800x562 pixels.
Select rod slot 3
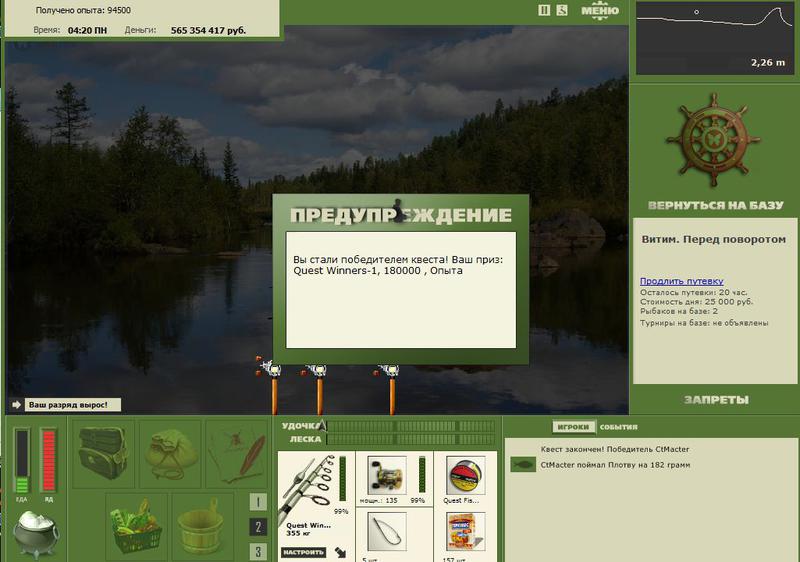coord(258,551)
